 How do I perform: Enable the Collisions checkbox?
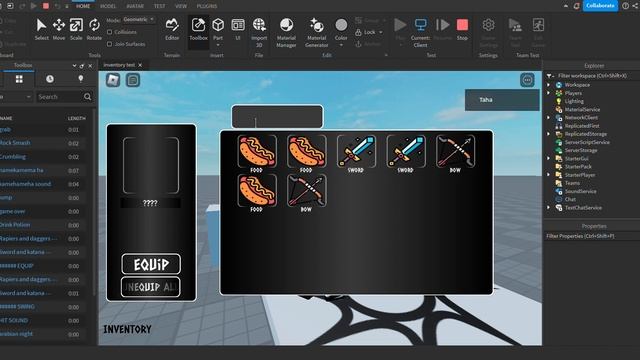109,32
